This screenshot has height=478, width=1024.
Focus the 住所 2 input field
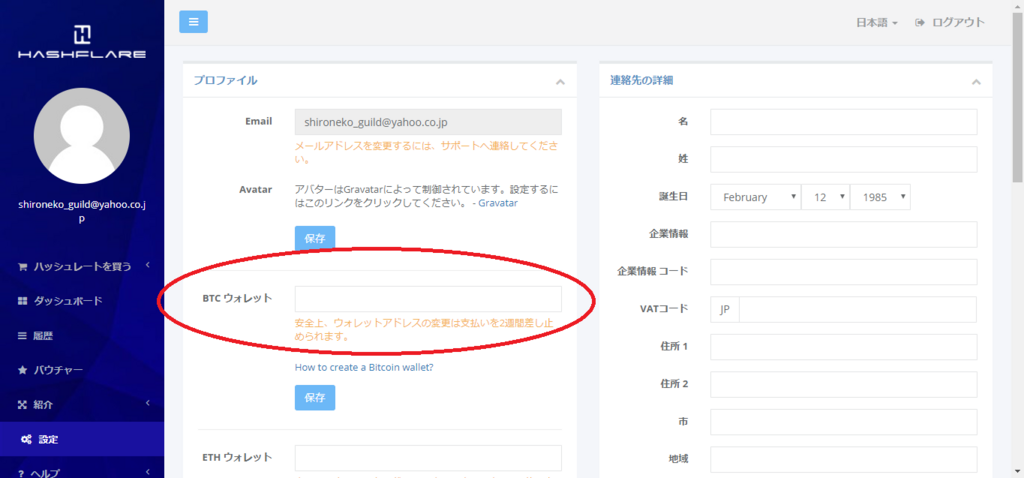coord(844,385)
